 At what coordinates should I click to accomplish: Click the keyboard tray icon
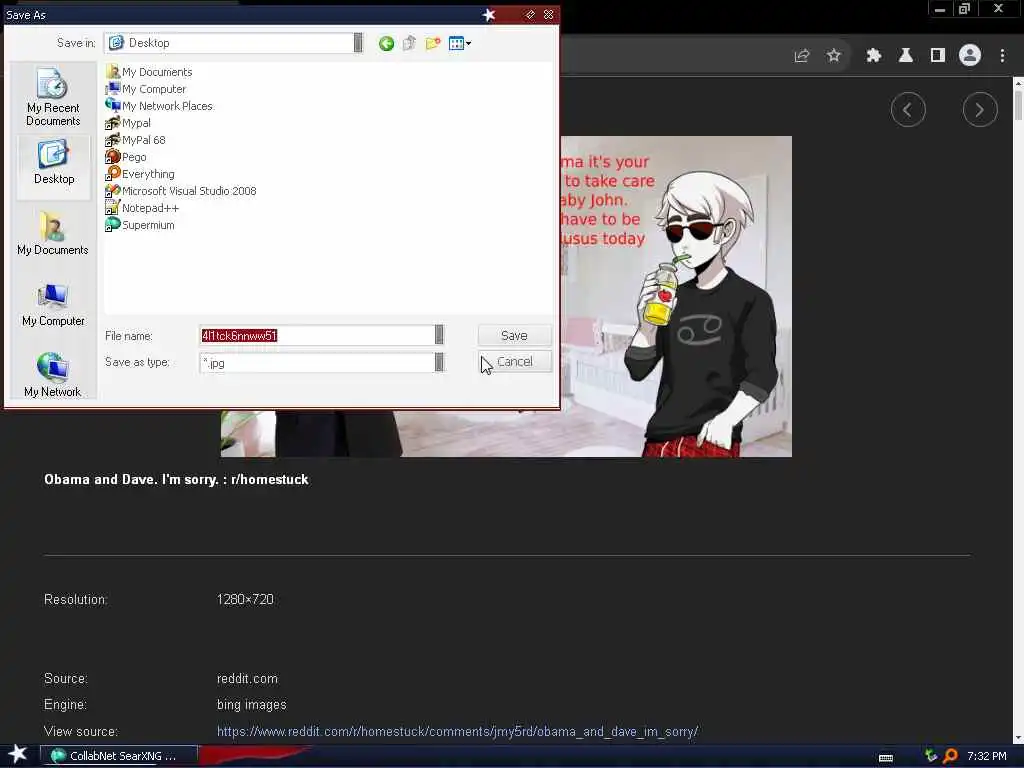(886, 758)
